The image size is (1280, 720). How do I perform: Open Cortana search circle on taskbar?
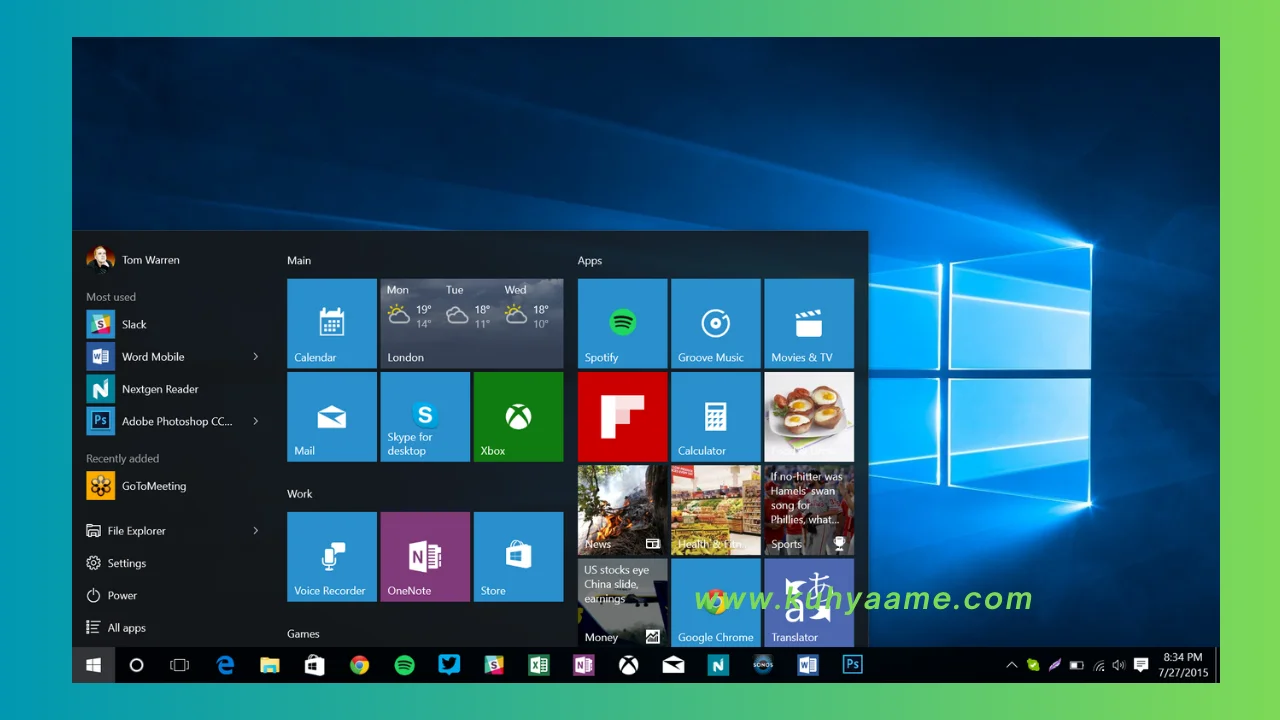click(137, 665)
